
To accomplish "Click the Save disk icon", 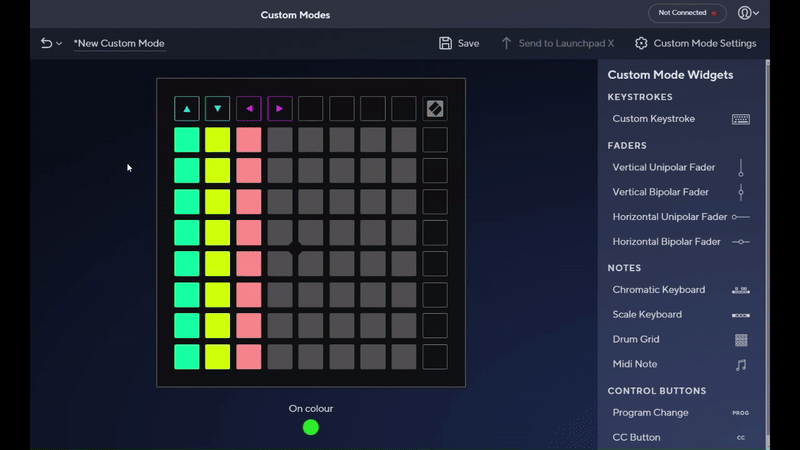I will pos(446,43).
